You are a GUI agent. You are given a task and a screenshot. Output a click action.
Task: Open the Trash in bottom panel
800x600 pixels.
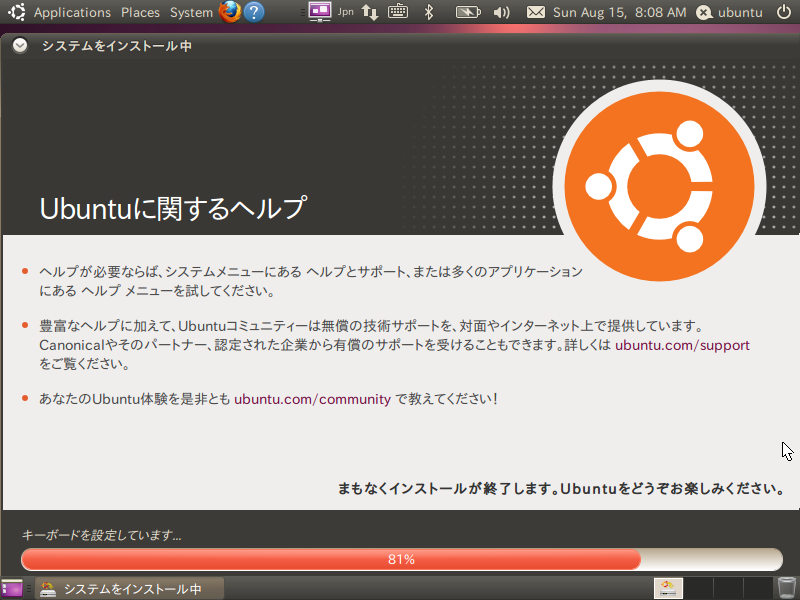click(786, 589)
